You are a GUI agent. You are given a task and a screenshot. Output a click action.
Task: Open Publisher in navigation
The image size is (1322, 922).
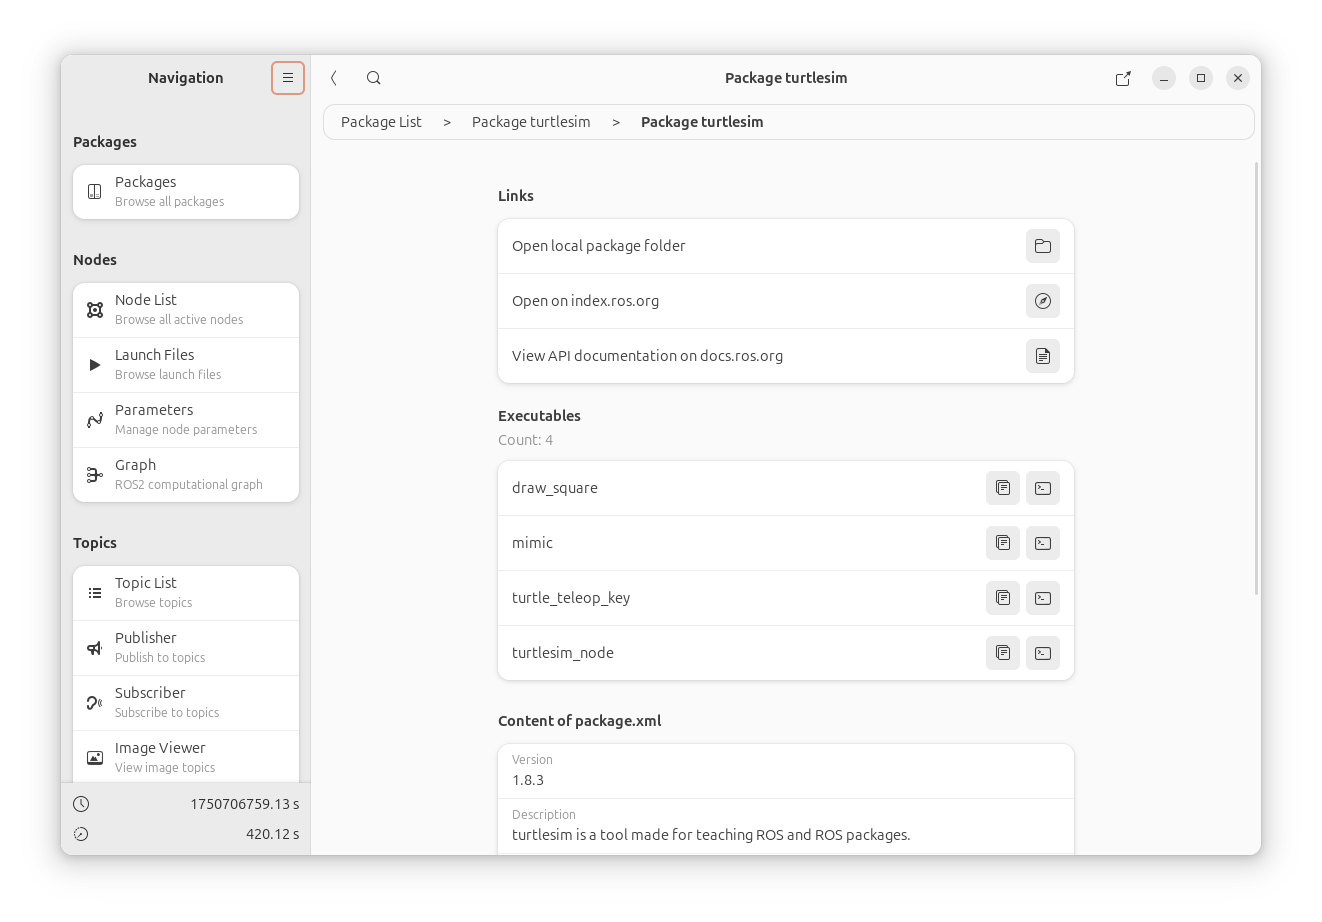[x=186, y=648]
